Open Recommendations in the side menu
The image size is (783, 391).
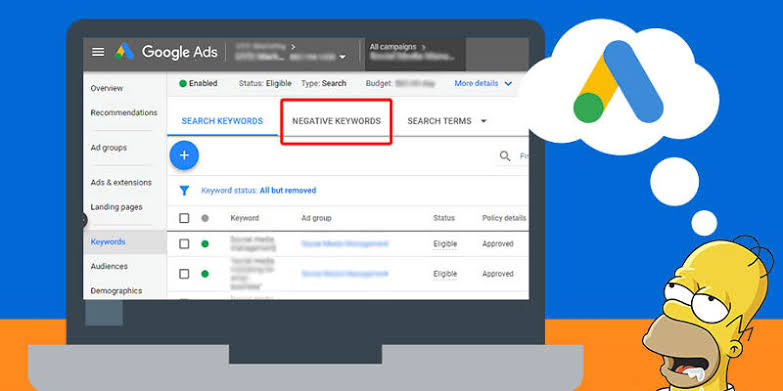(x=124, y=112)
